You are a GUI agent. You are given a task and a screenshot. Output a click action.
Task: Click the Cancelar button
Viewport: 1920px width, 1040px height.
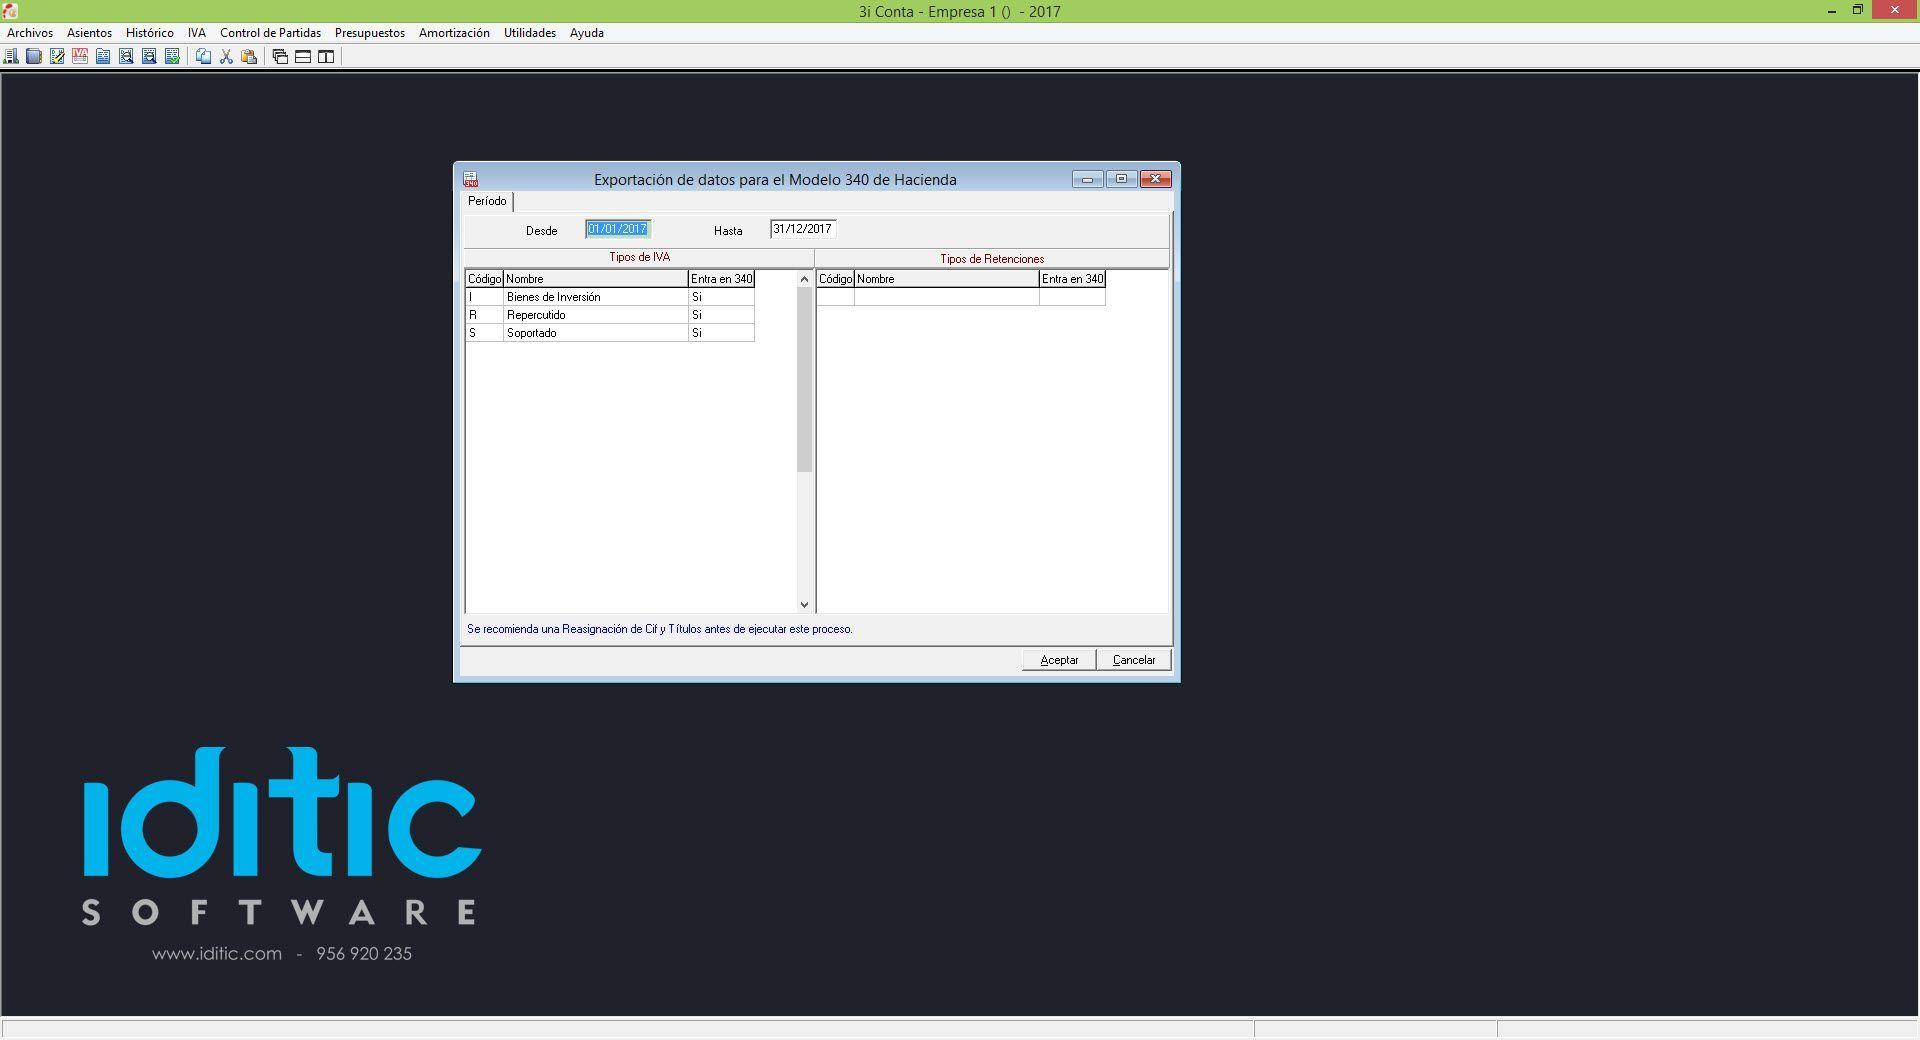[x=1134, y=660]
